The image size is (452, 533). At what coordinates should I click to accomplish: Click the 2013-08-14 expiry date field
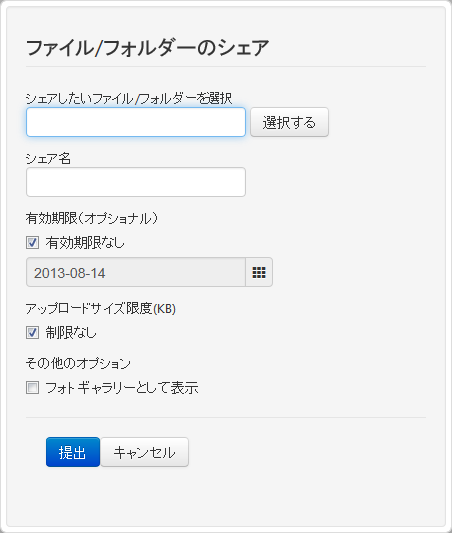point(136,272)
